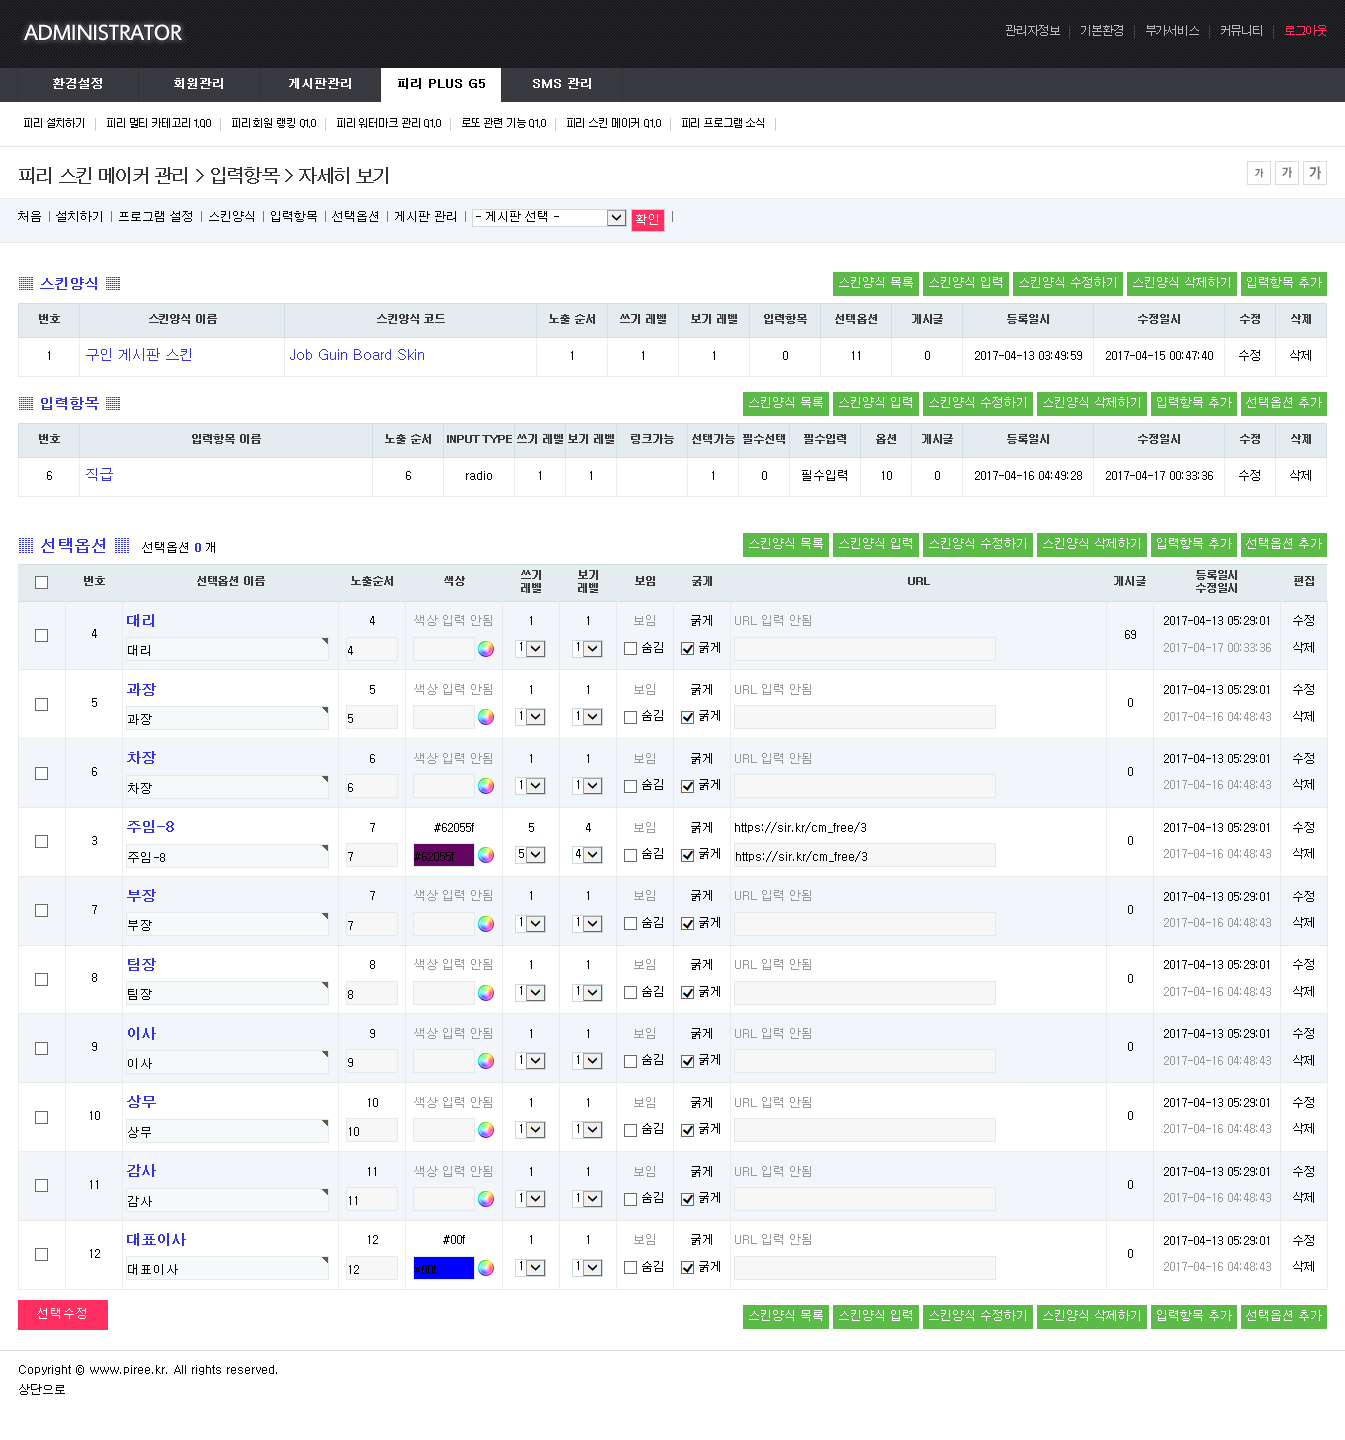Click the medium font size icon

(1286, 173)
